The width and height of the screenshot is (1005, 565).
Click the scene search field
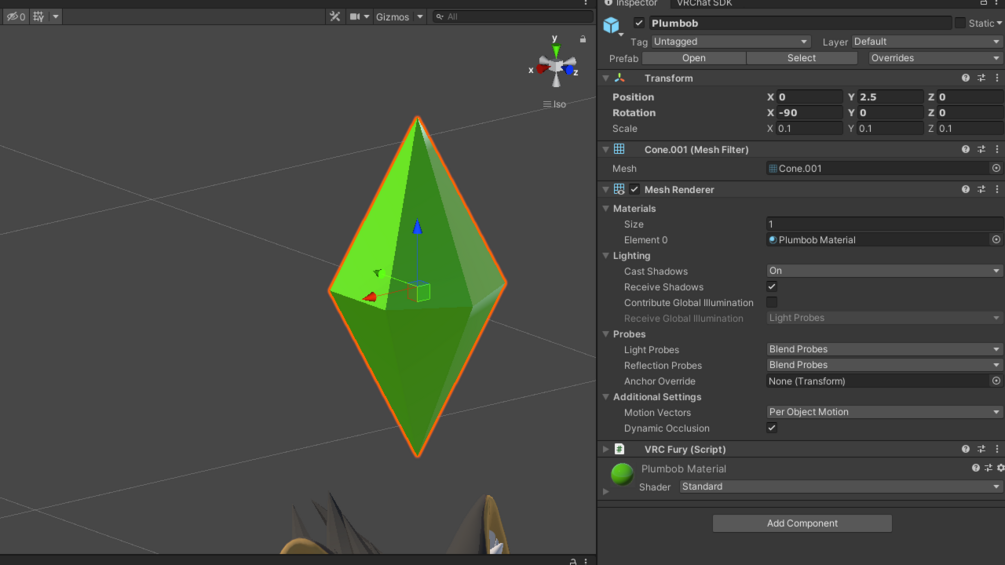511,17
